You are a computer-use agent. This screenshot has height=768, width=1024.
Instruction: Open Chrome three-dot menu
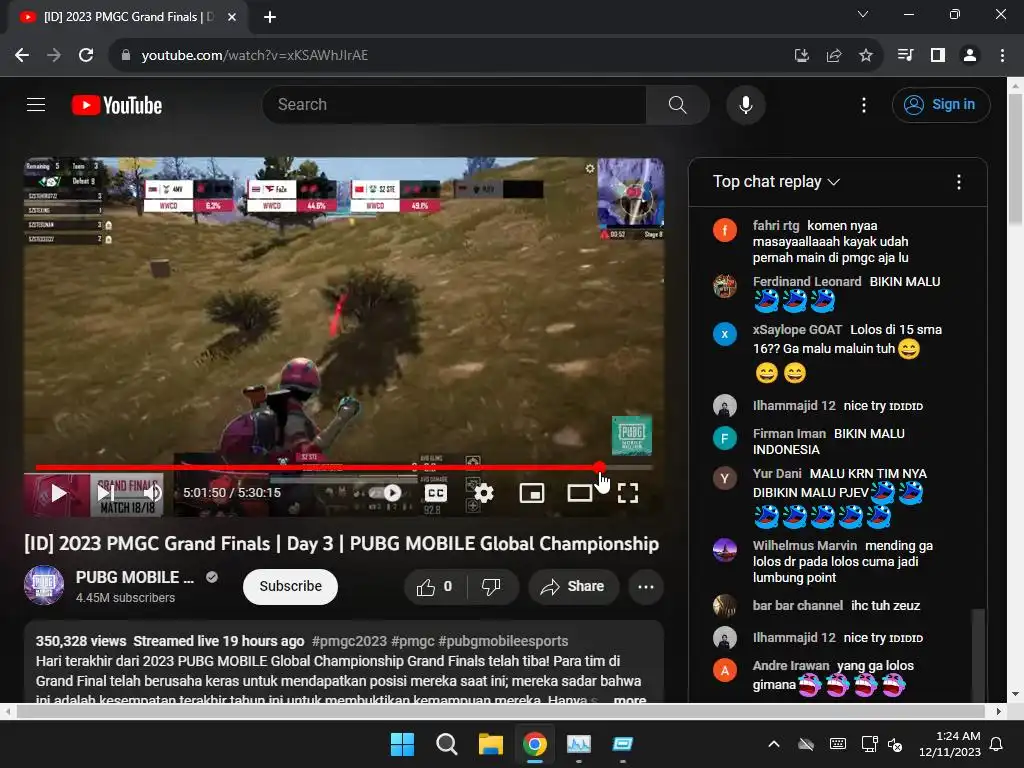pos(1002,56)
